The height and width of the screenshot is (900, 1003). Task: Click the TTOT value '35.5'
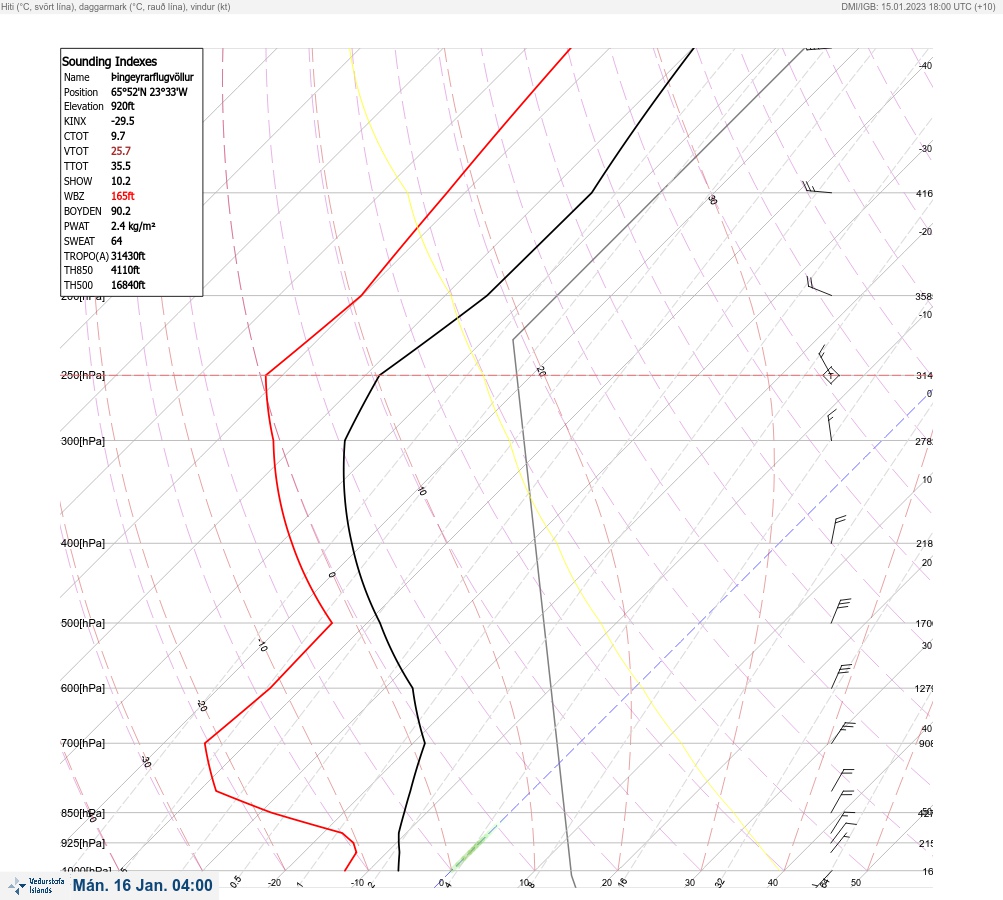pyautogui.click(x=120, y=166)
